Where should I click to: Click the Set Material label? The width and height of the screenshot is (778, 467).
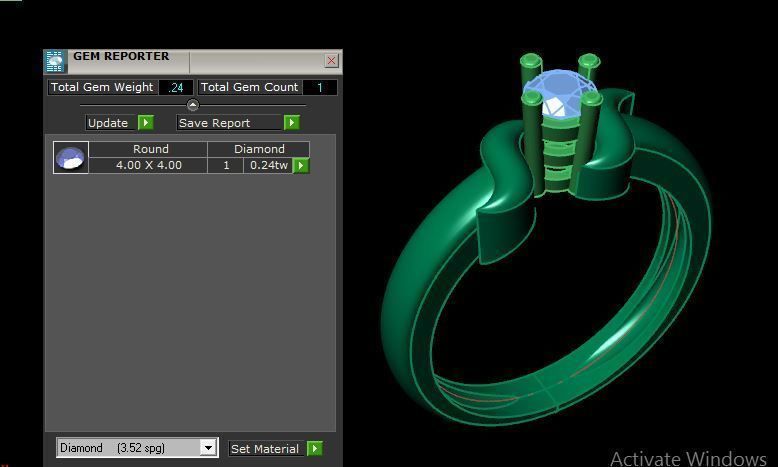point(265,449)
